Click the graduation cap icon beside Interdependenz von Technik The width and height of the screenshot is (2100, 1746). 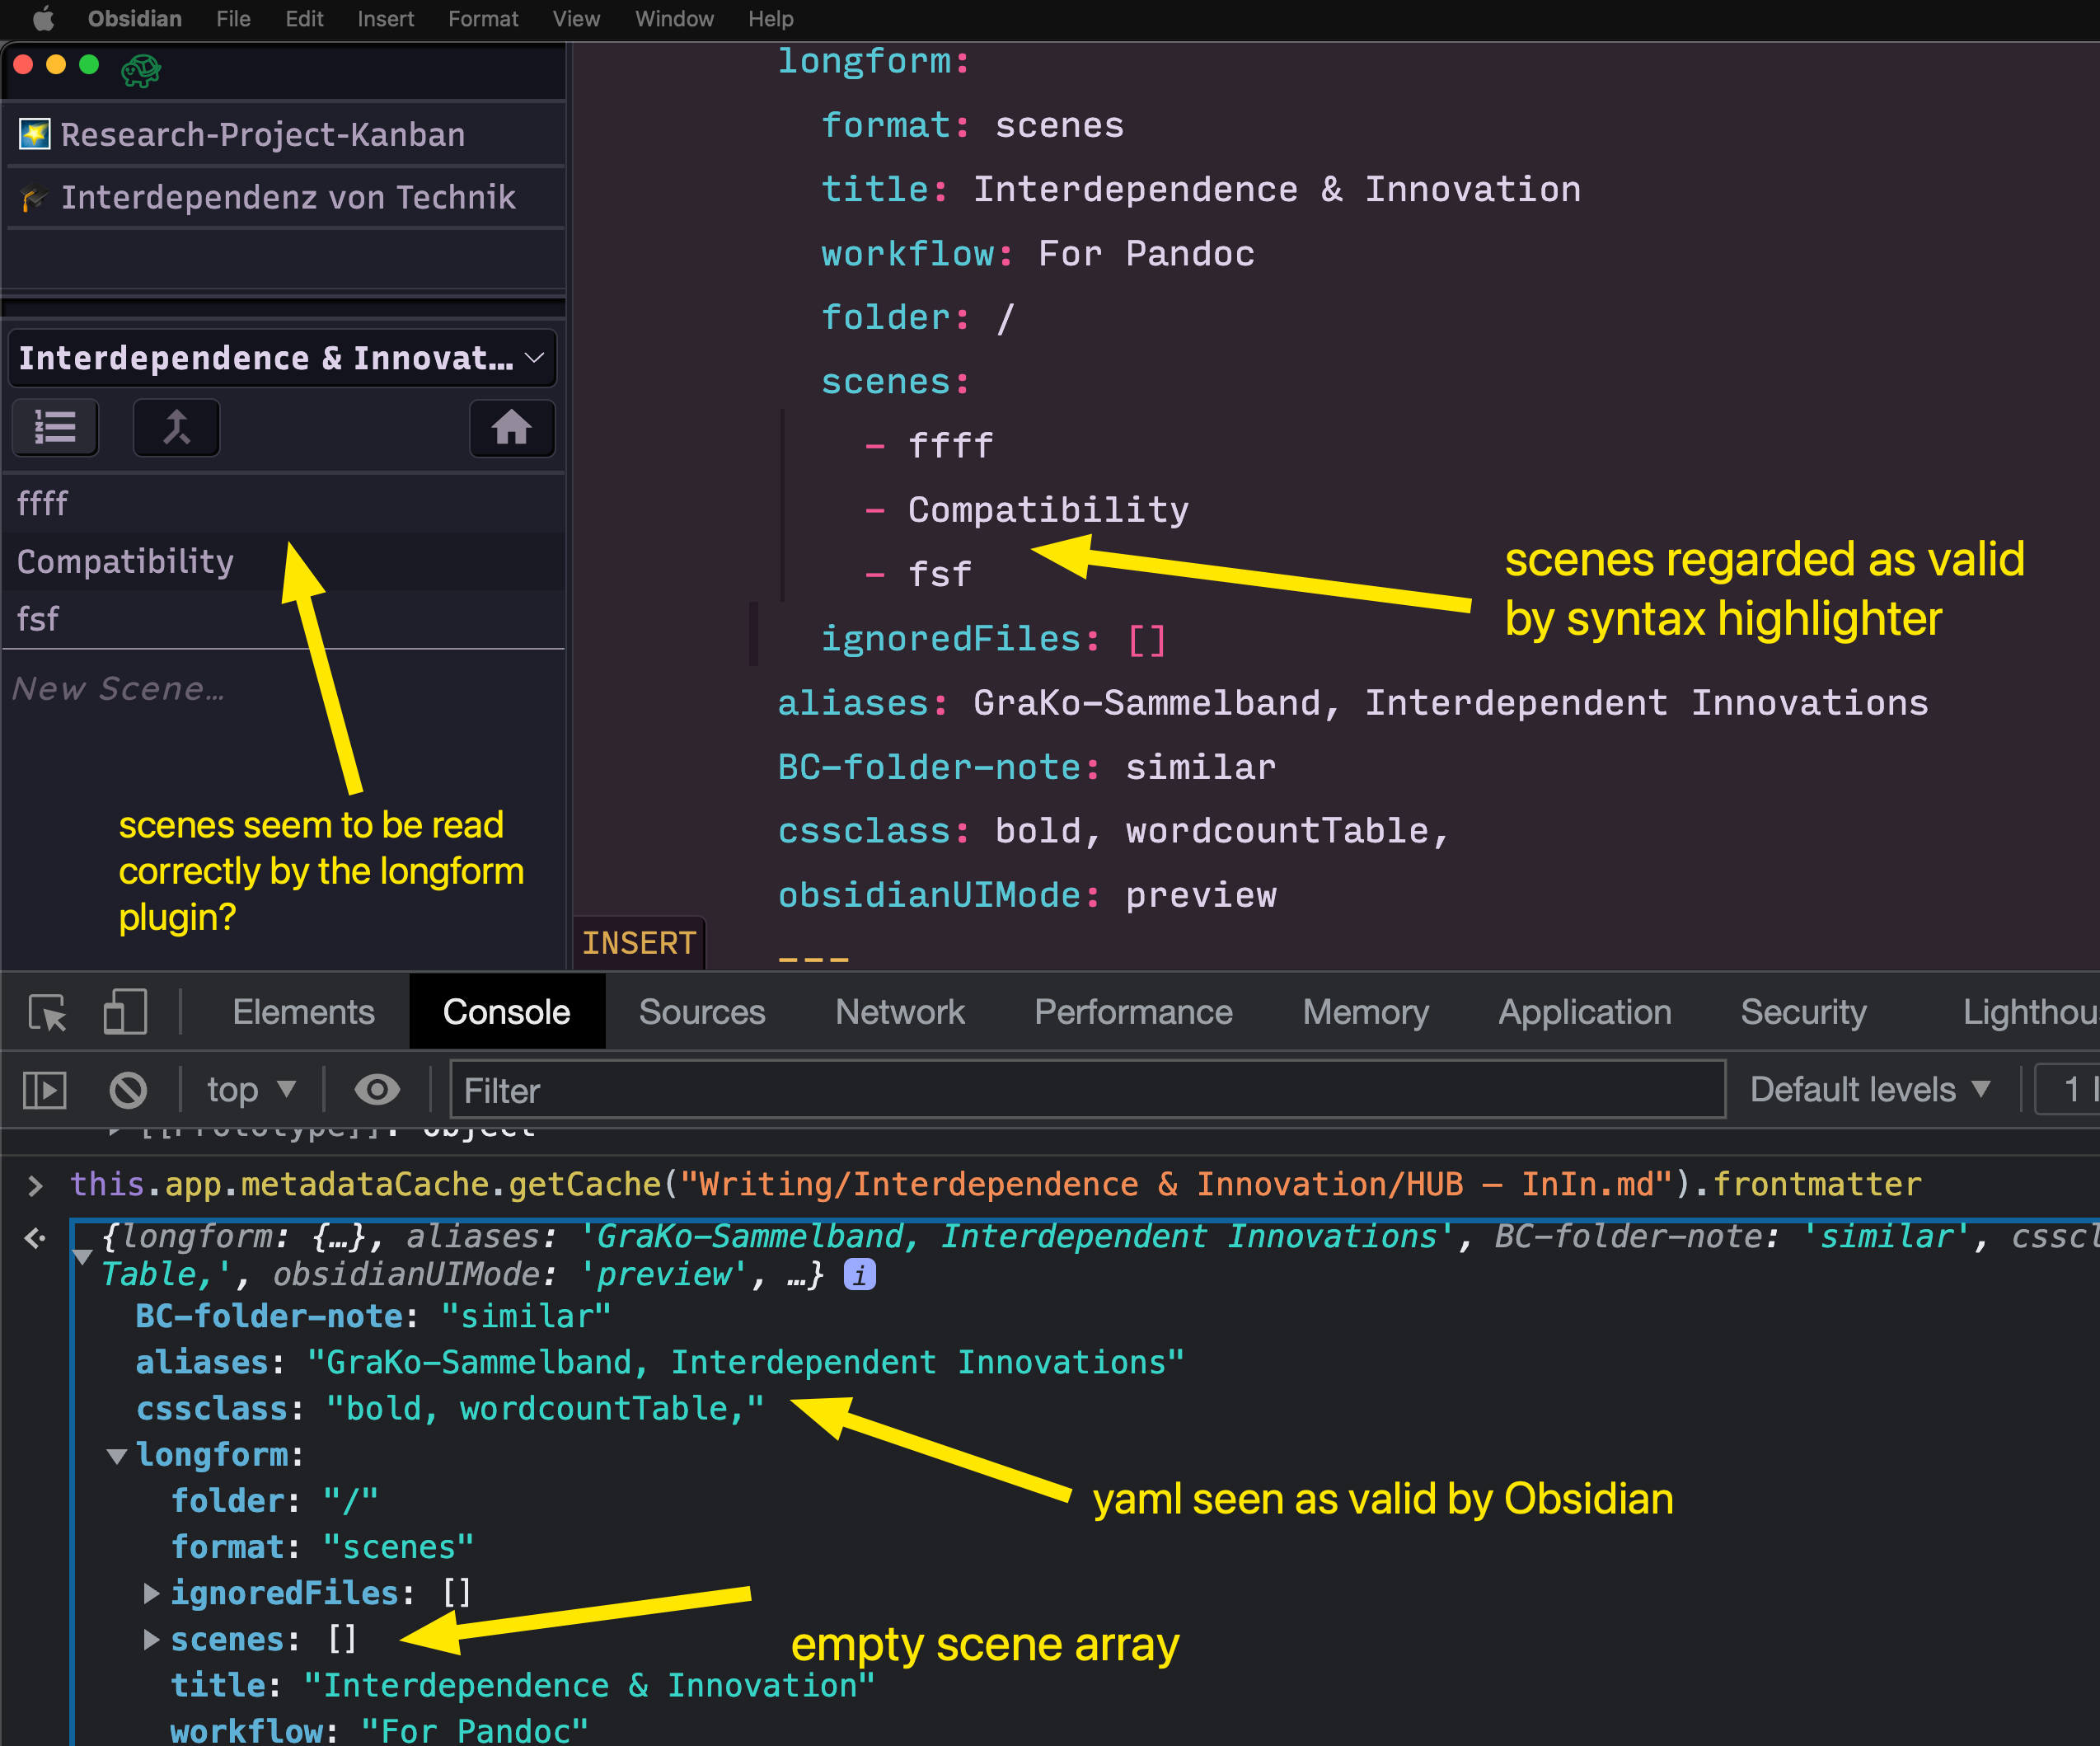coord(33,197)
